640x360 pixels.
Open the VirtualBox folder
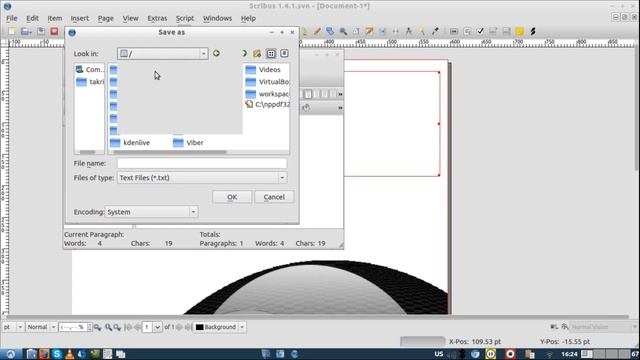tap(267, 82)
